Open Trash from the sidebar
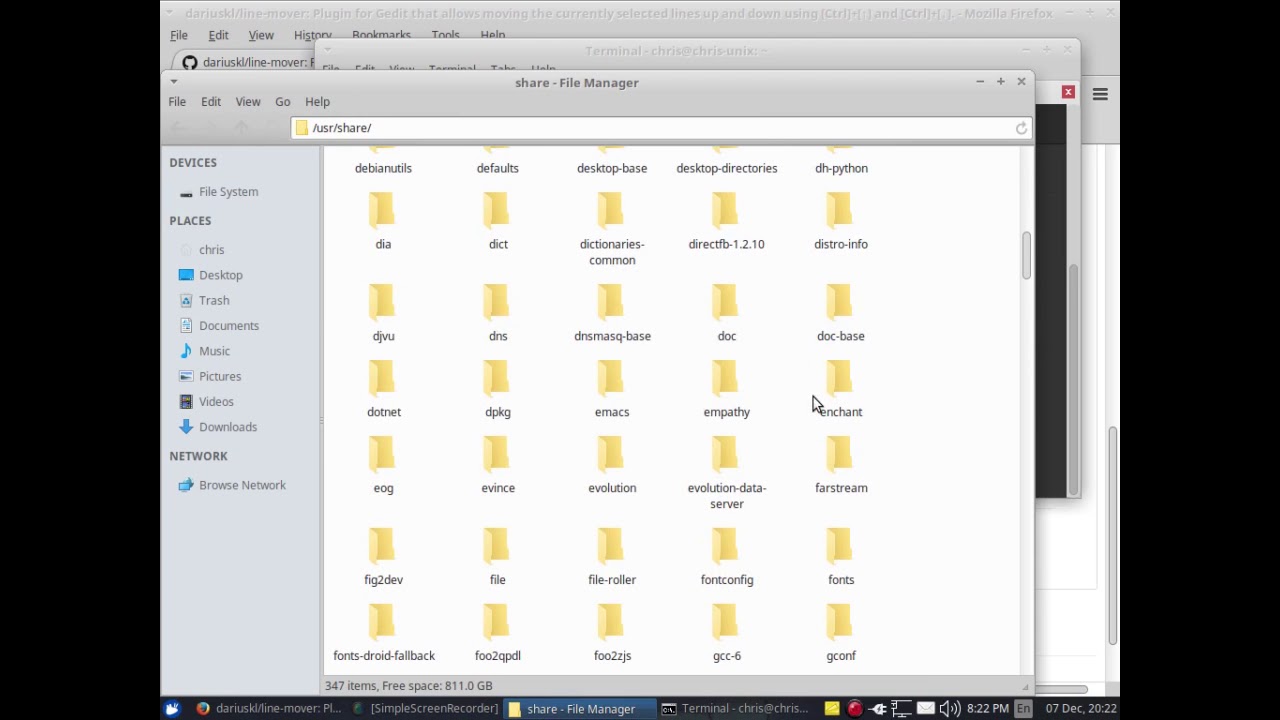Screen dimensions: 1280x720 pos(213,300)
